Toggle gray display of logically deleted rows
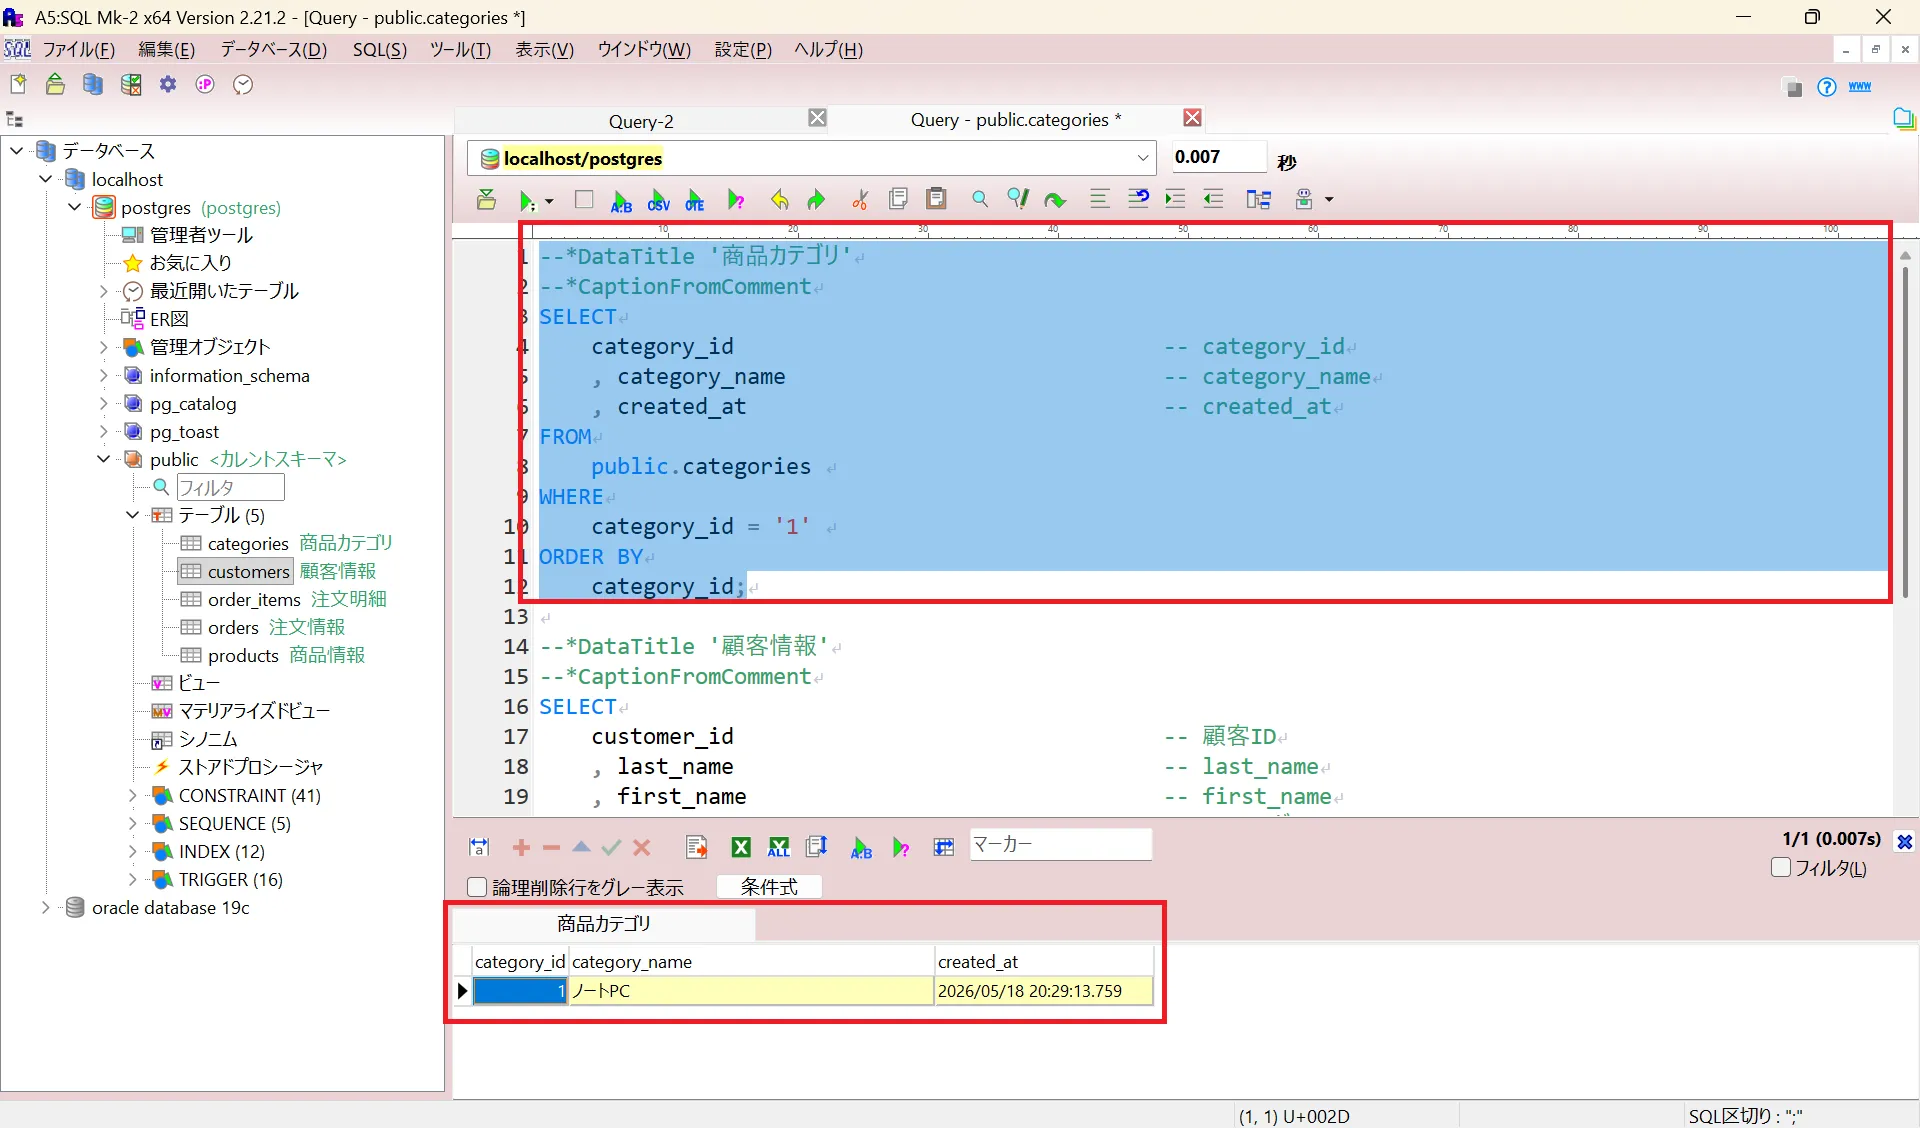The height and width of the screenshot is (1128, 1920). [x=477, y=887]
